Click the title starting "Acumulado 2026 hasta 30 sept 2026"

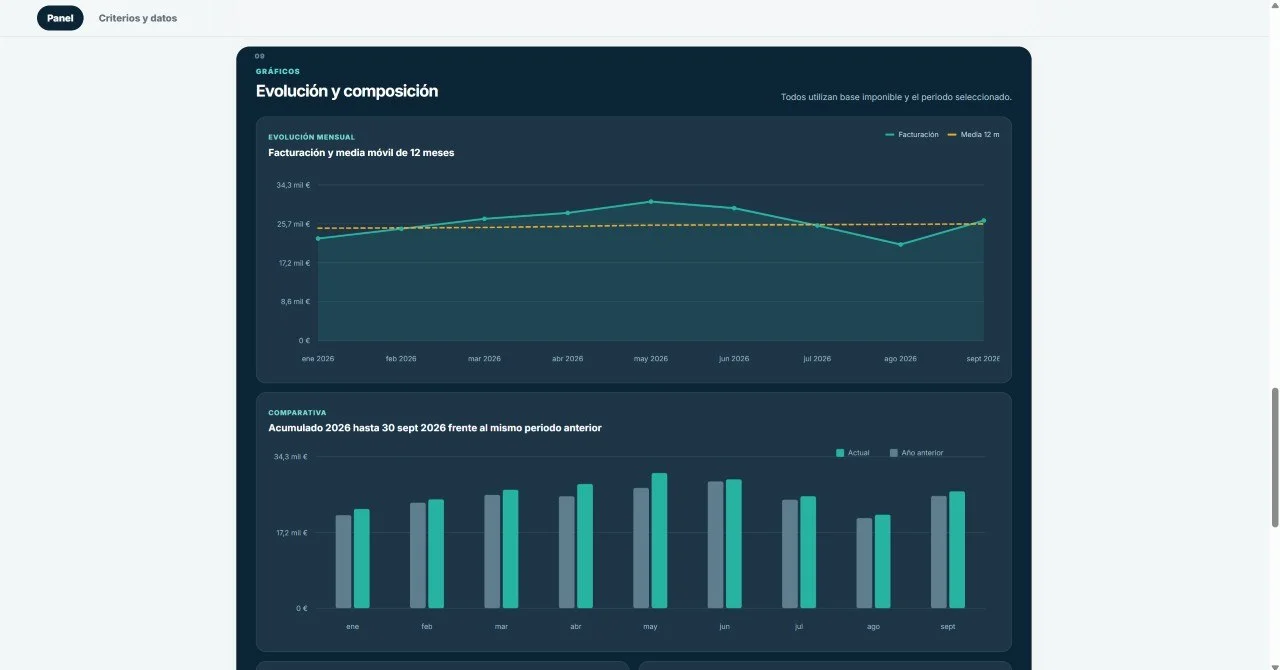point(435,428)
